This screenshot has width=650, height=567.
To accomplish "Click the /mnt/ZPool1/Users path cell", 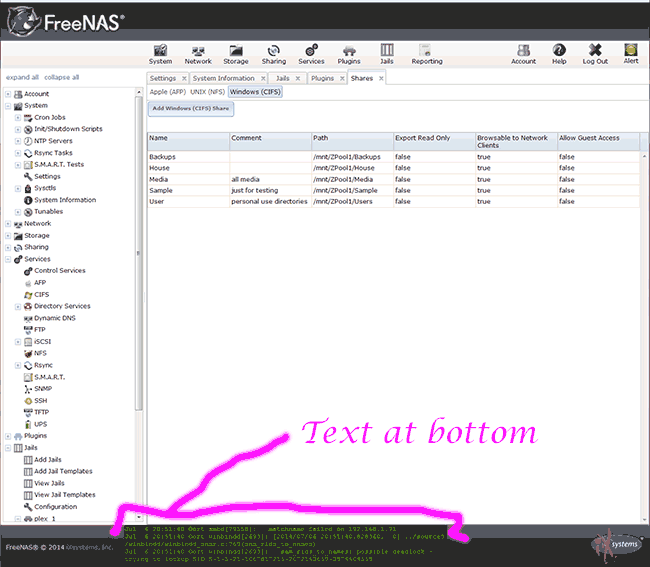I will [x=352, y=201].
